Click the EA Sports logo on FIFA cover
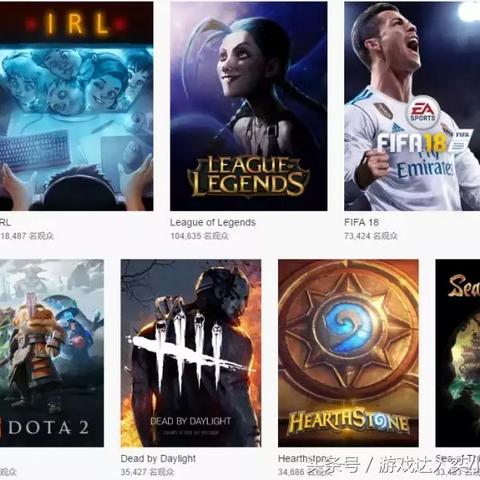 pos(423,113)
